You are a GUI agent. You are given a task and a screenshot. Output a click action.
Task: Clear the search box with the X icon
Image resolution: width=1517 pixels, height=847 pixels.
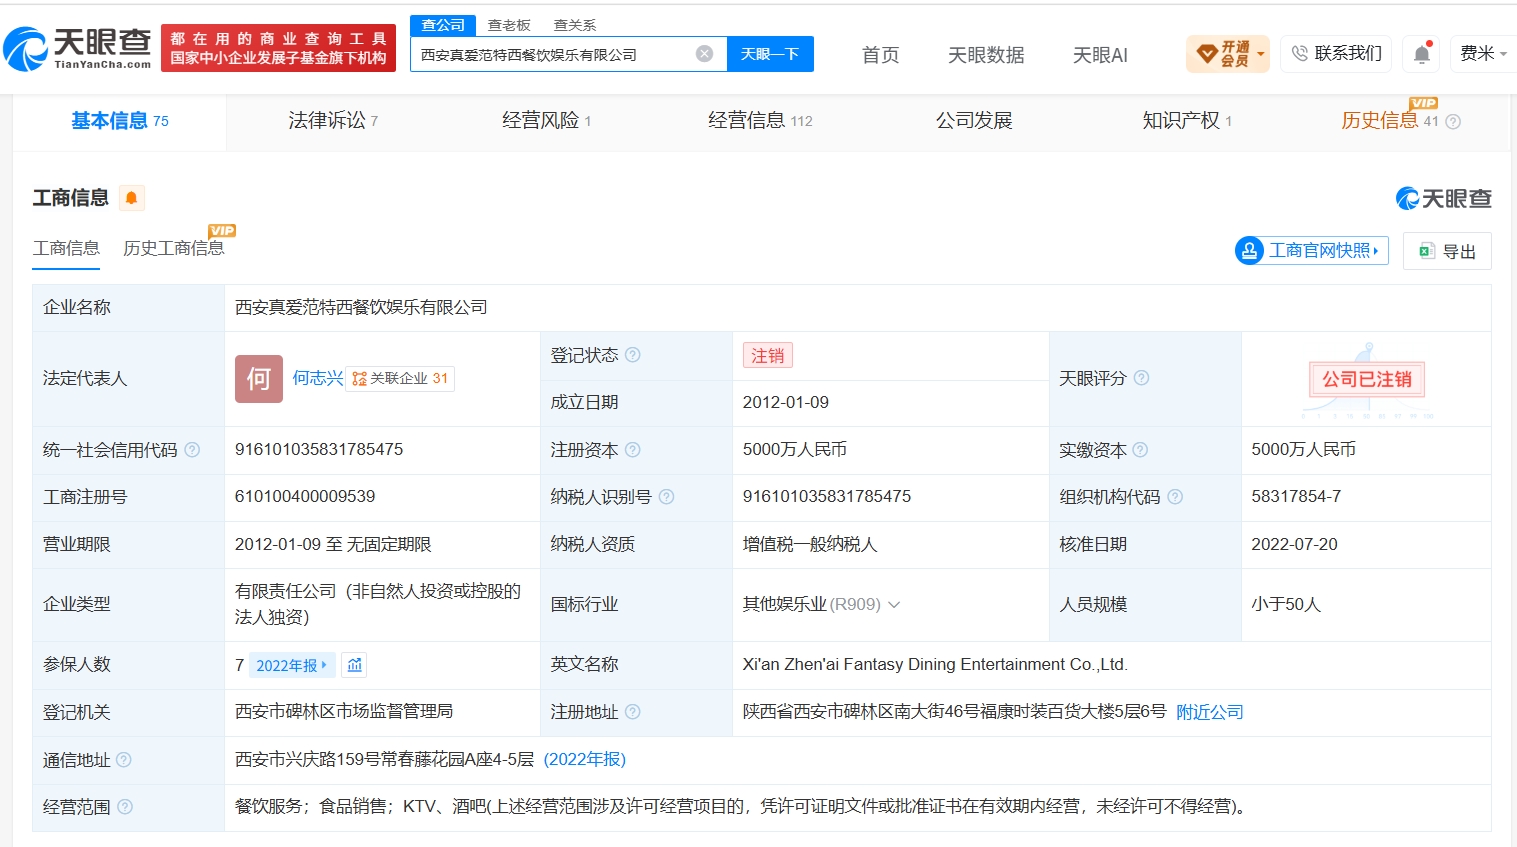[x=705, y=54]
